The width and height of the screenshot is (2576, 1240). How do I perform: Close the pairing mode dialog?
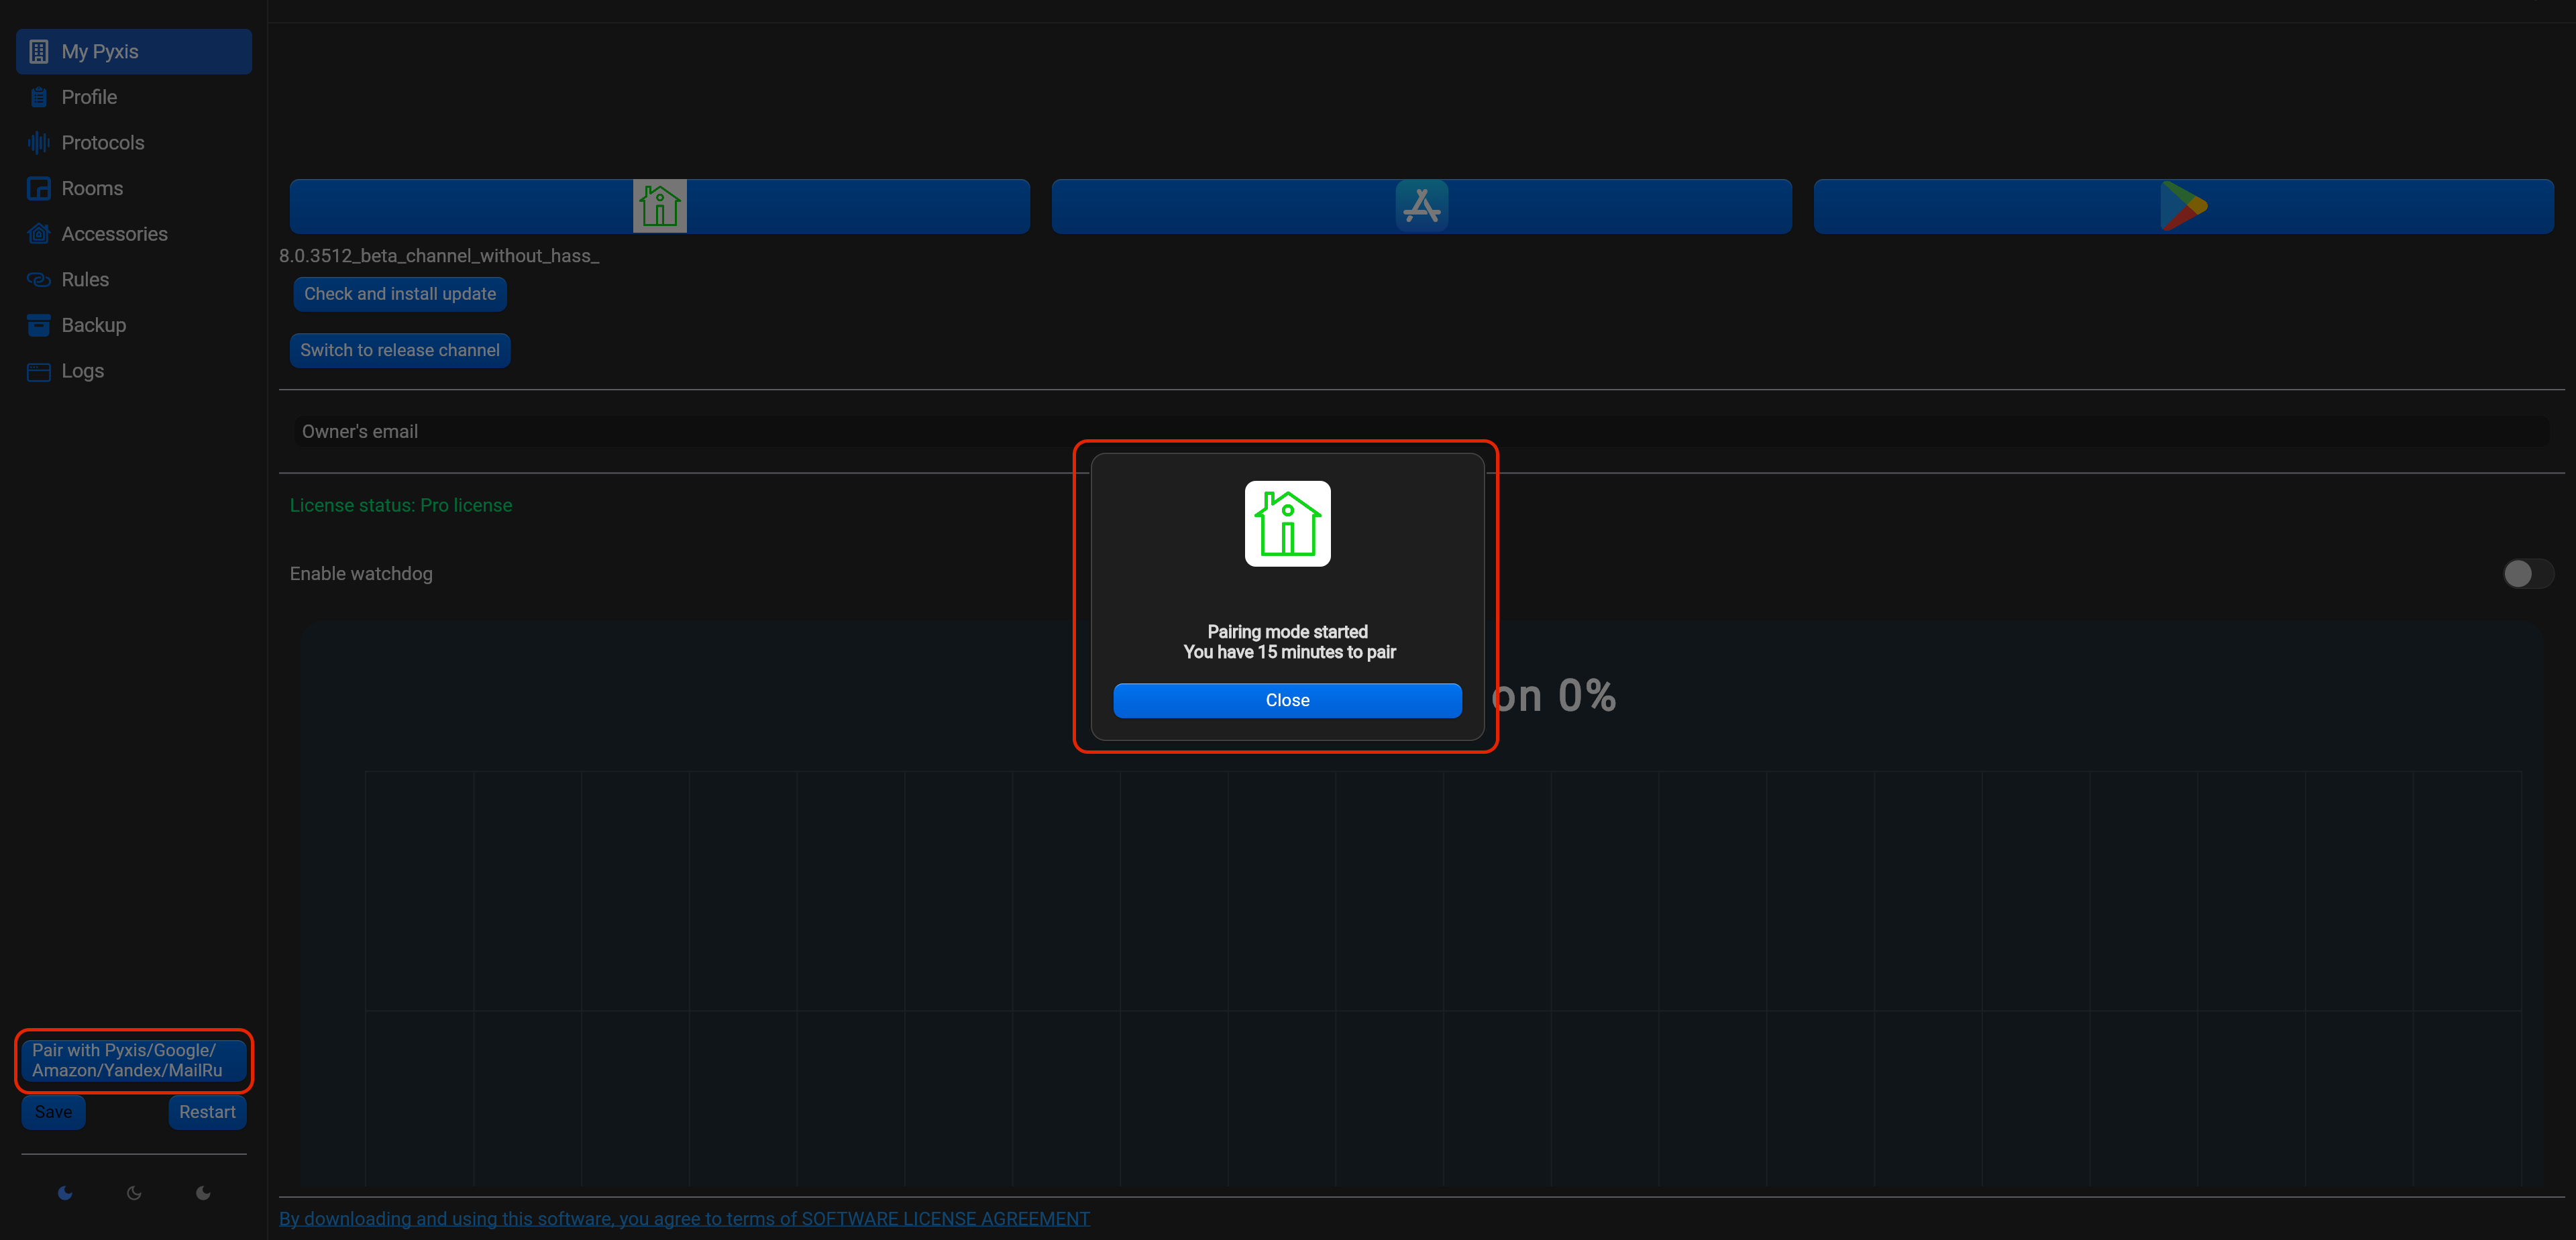(x=1287, y=700)
